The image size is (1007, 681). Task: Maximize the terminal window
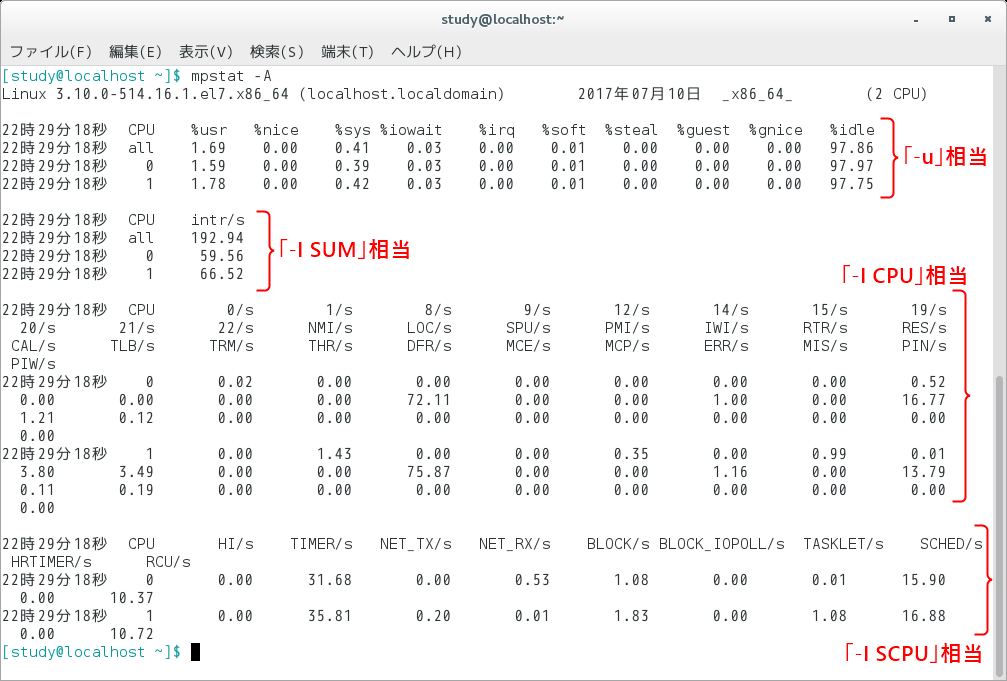click(x=952, y=18)
